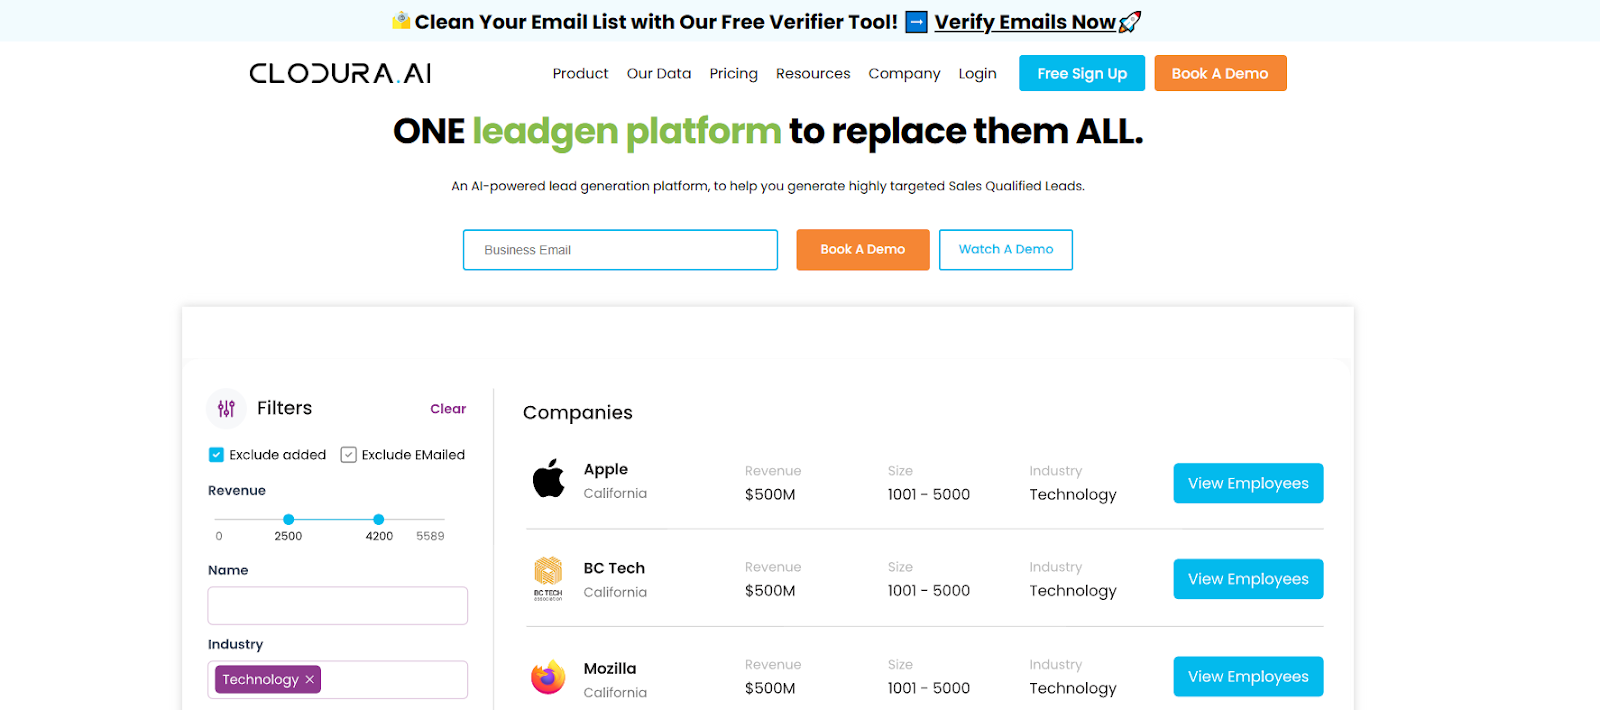
Task: Open the Product menu
Action: [580, 73]
